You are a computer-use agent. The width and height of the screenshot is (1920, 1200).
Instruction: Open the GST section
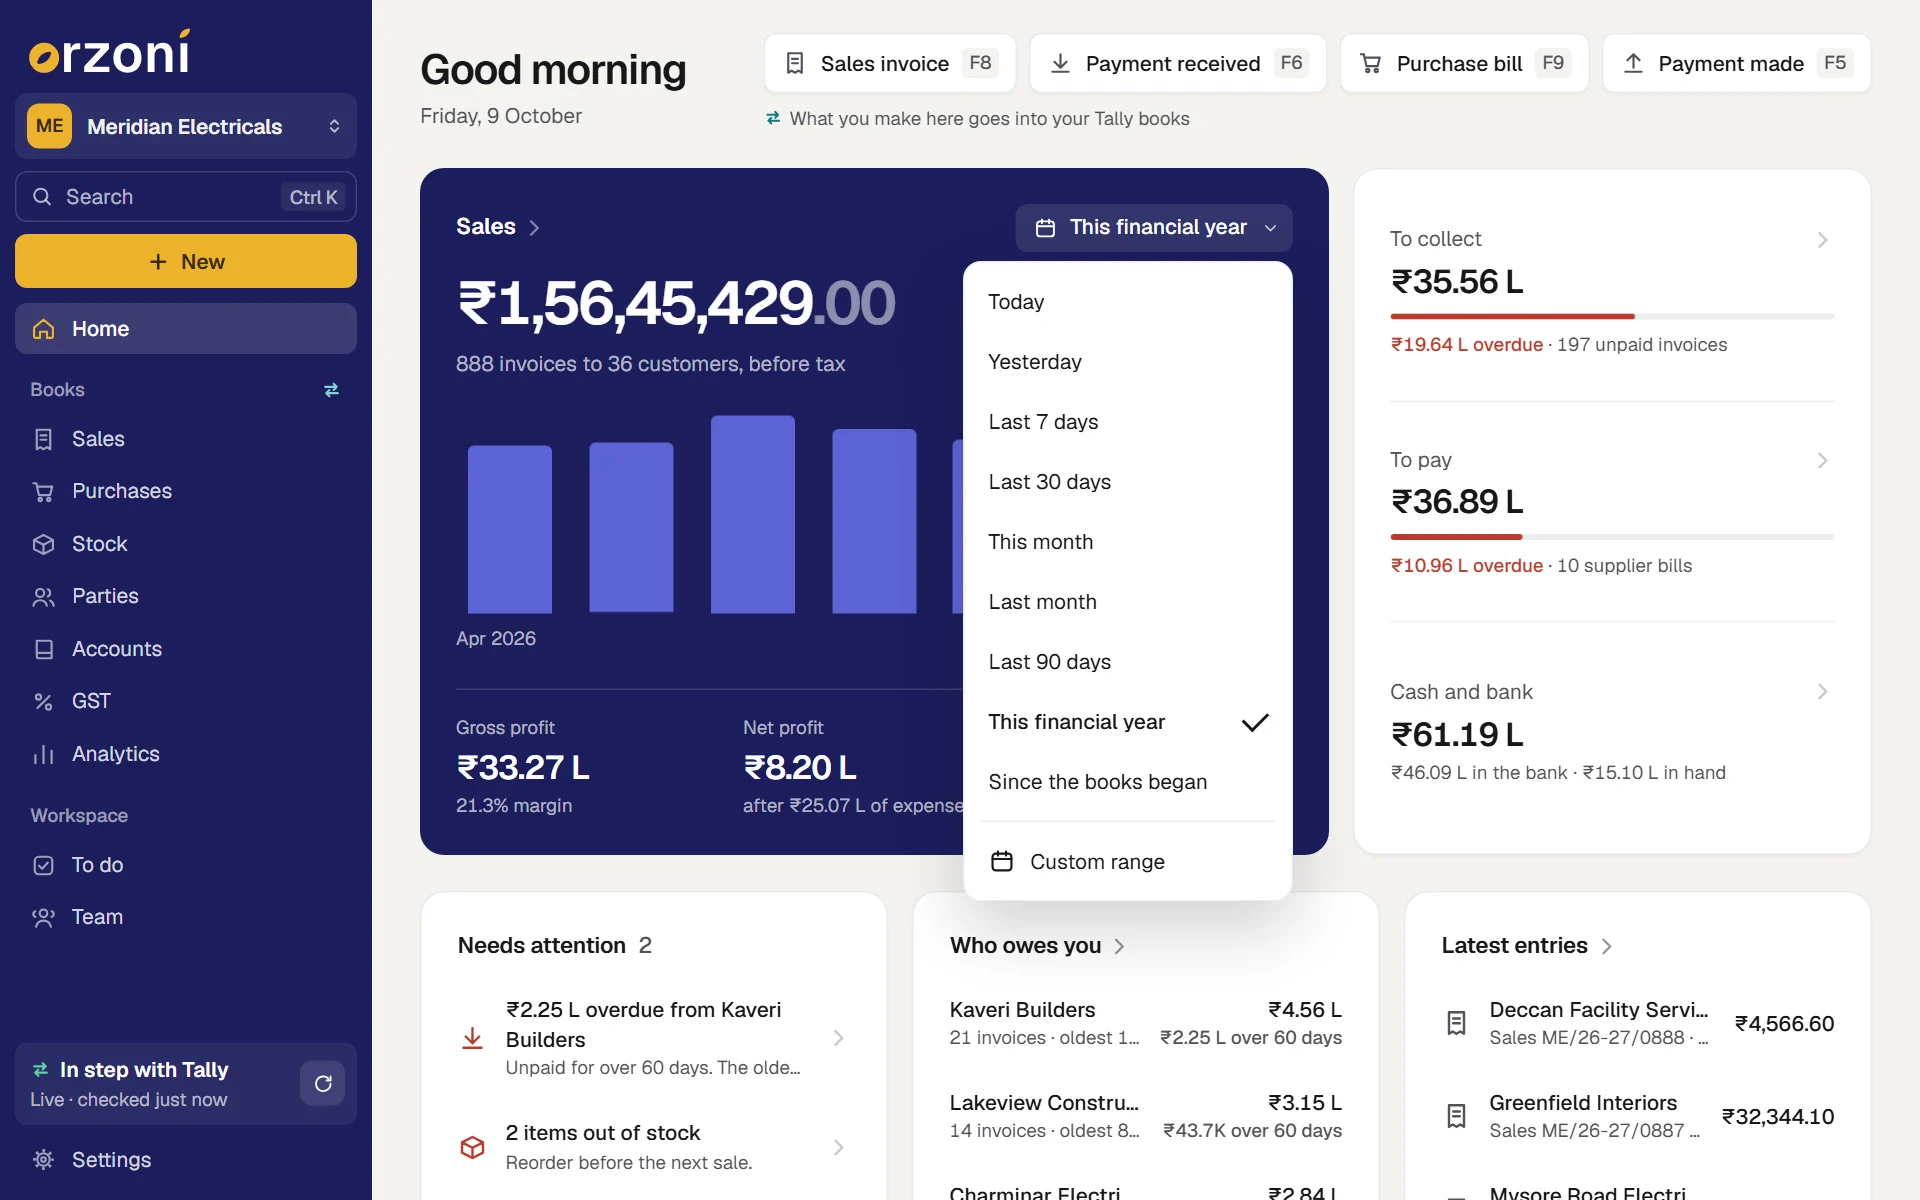pos(186,701)
